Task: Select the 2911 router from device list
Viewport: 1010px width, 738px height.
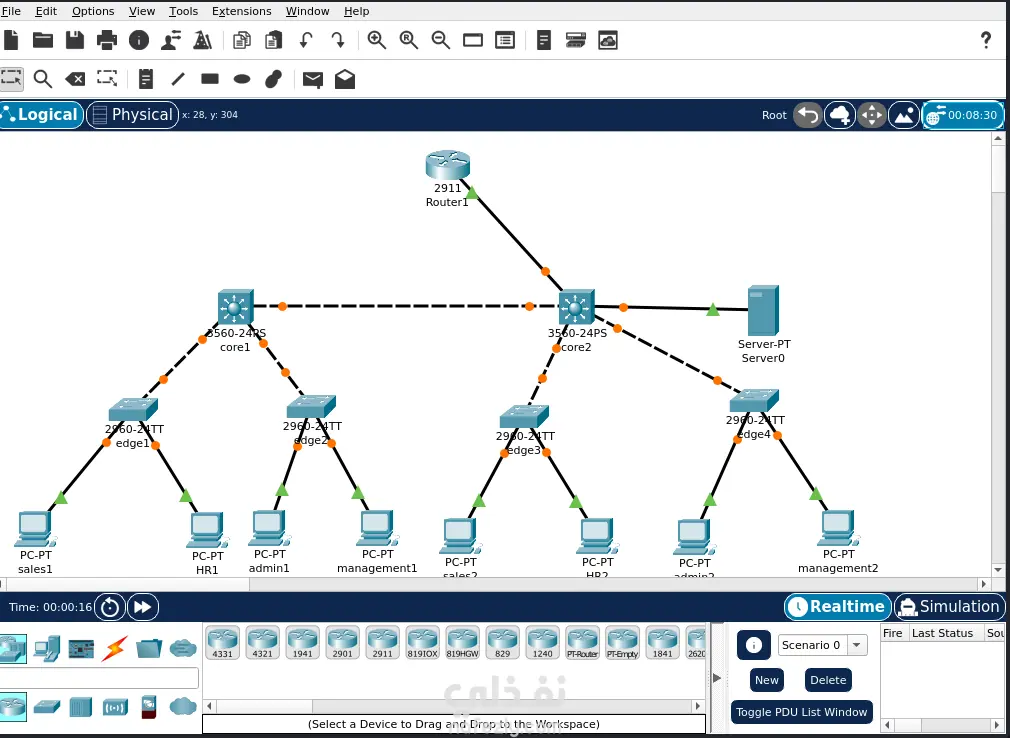Action: 382,643
